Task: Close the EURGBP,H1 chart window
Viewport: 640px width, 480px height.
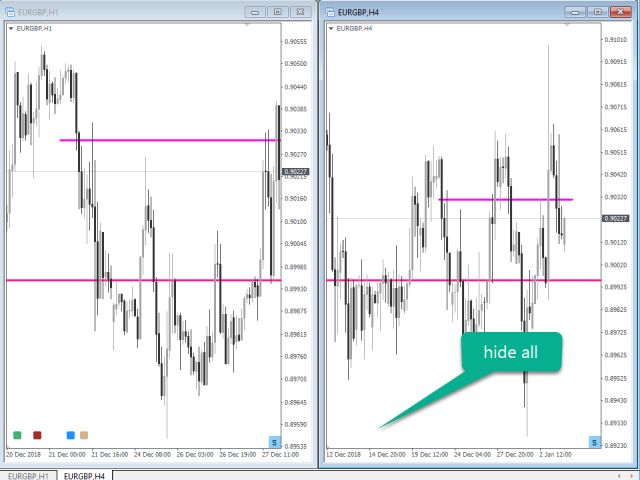Action: (x=300, y=12)
